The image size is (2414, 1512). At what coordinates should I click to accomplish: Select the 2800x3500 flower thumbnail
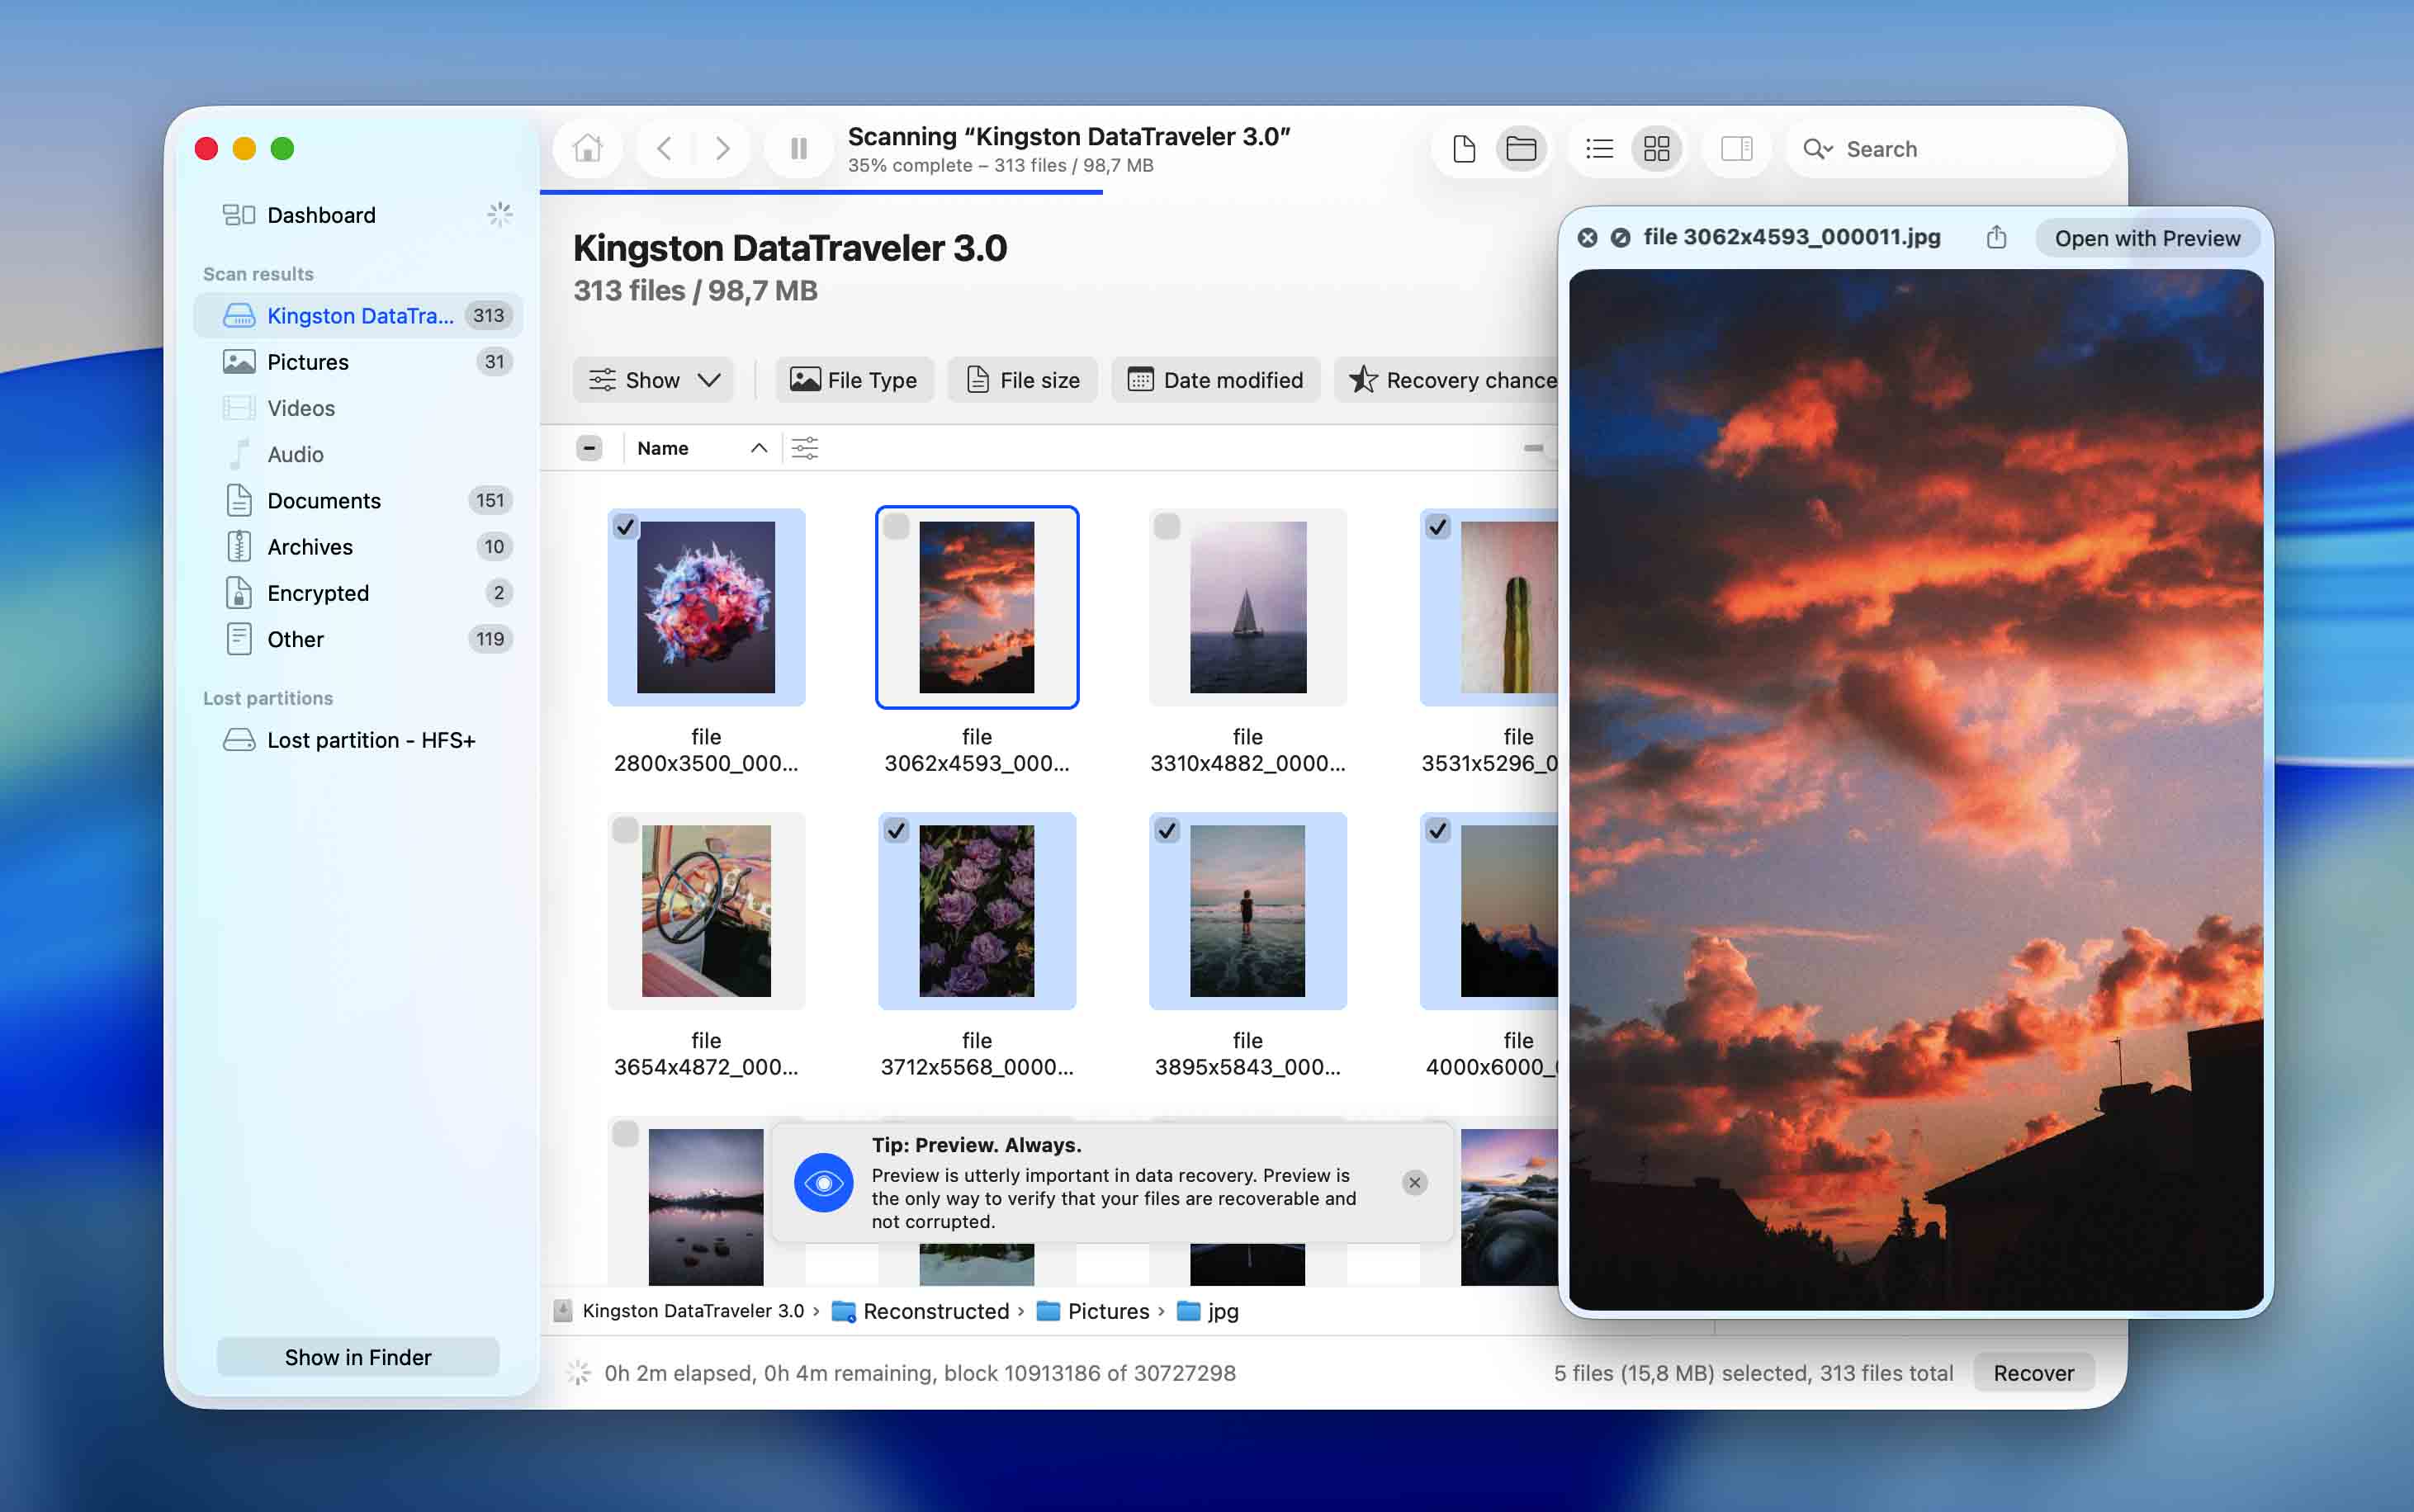coord(706,607)
